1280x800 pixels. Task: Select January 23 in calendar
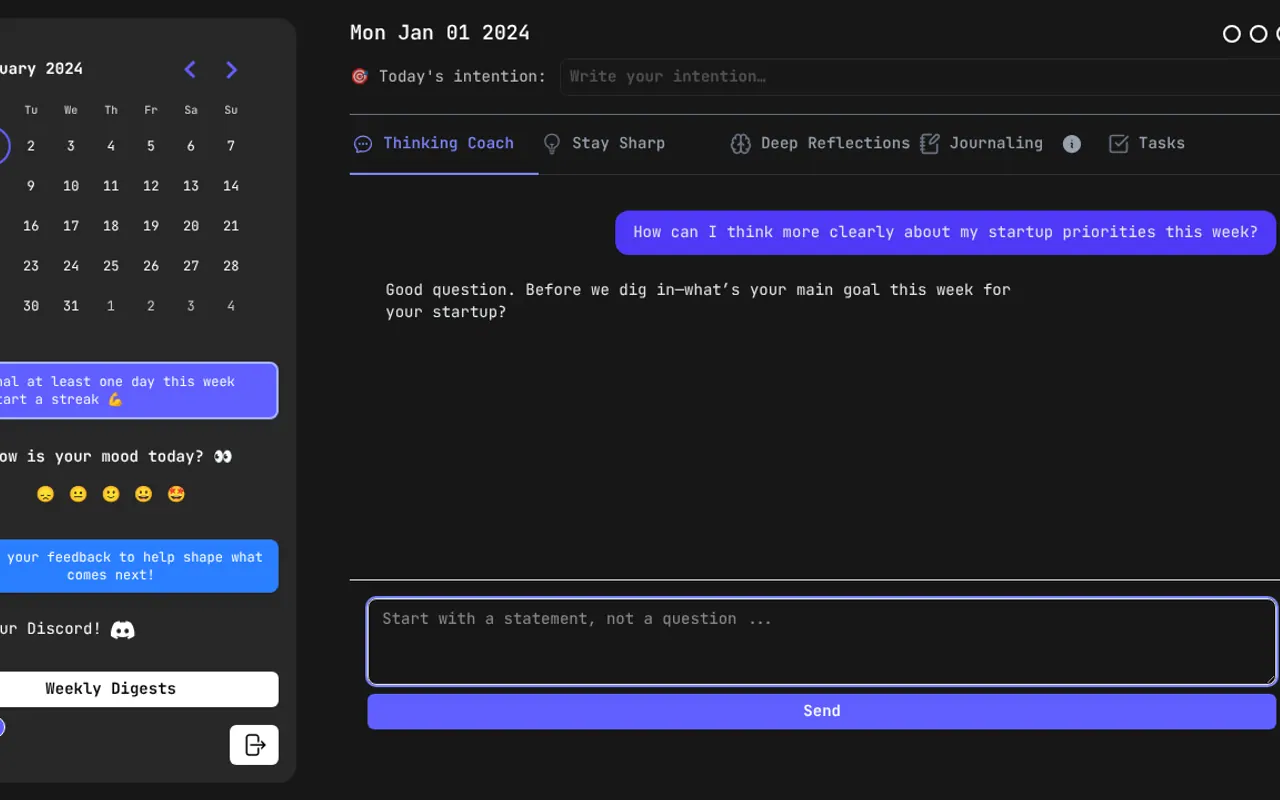31,266
